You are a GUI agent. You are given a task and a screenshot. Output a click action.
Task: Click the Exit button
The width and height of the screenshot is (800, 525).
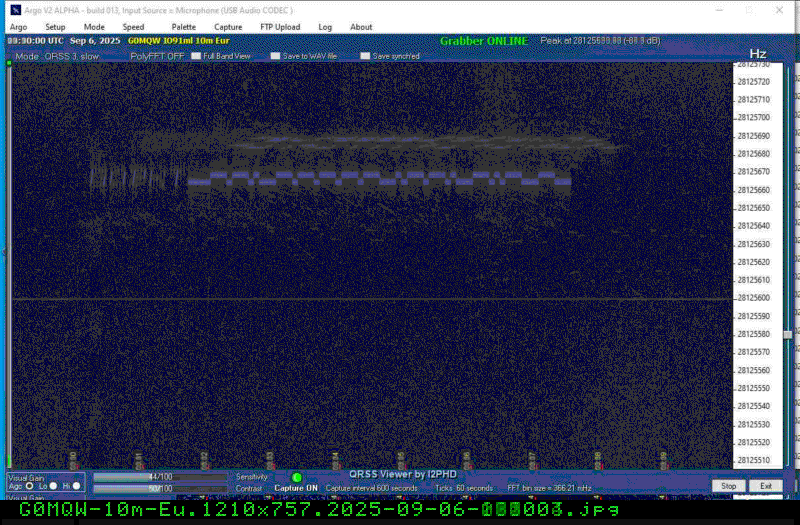(x=766, y=486)
